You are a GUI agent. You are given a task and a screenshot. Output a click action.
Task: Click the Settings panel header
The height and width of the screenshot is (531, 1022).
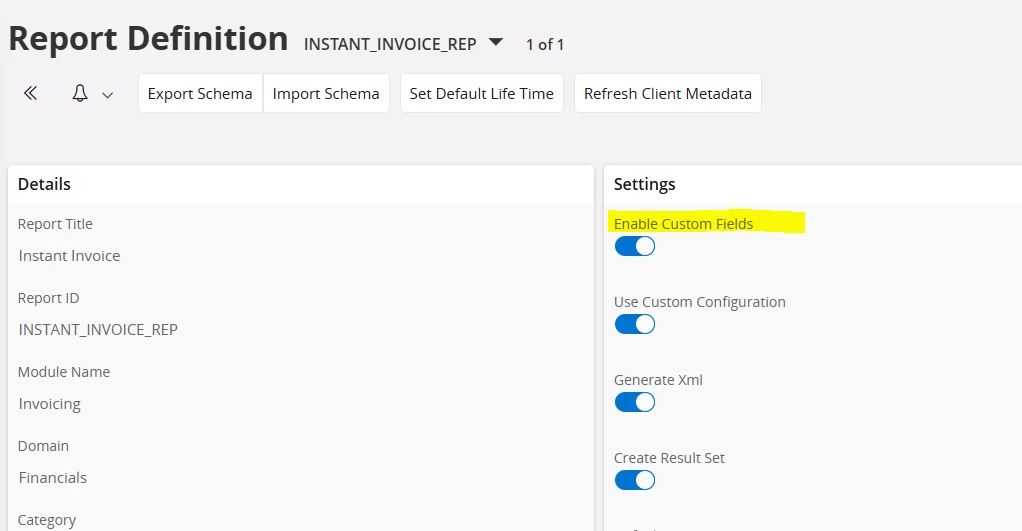[644, 184]
